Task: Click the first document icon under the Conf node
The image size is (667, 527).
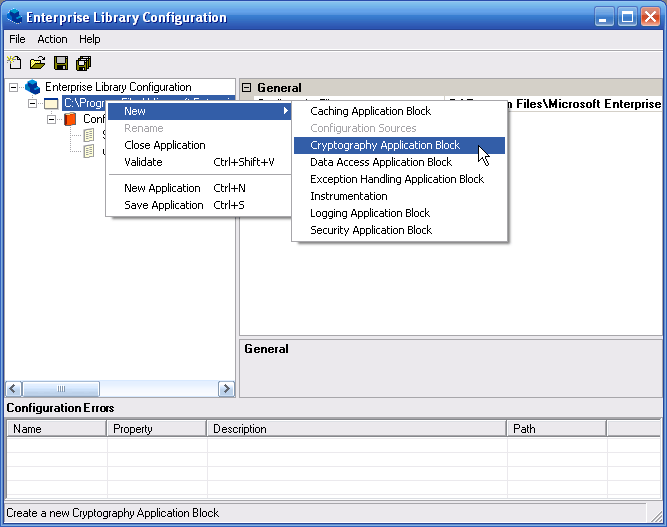Action: click(x=89, y=135)
